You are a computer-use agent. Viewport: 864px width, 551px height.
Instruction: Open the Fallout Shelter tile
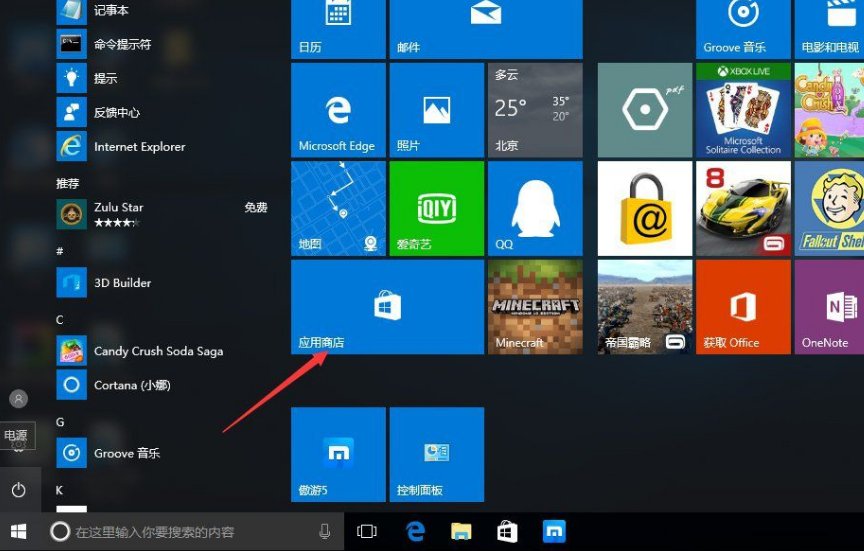[x=829, y=208]
